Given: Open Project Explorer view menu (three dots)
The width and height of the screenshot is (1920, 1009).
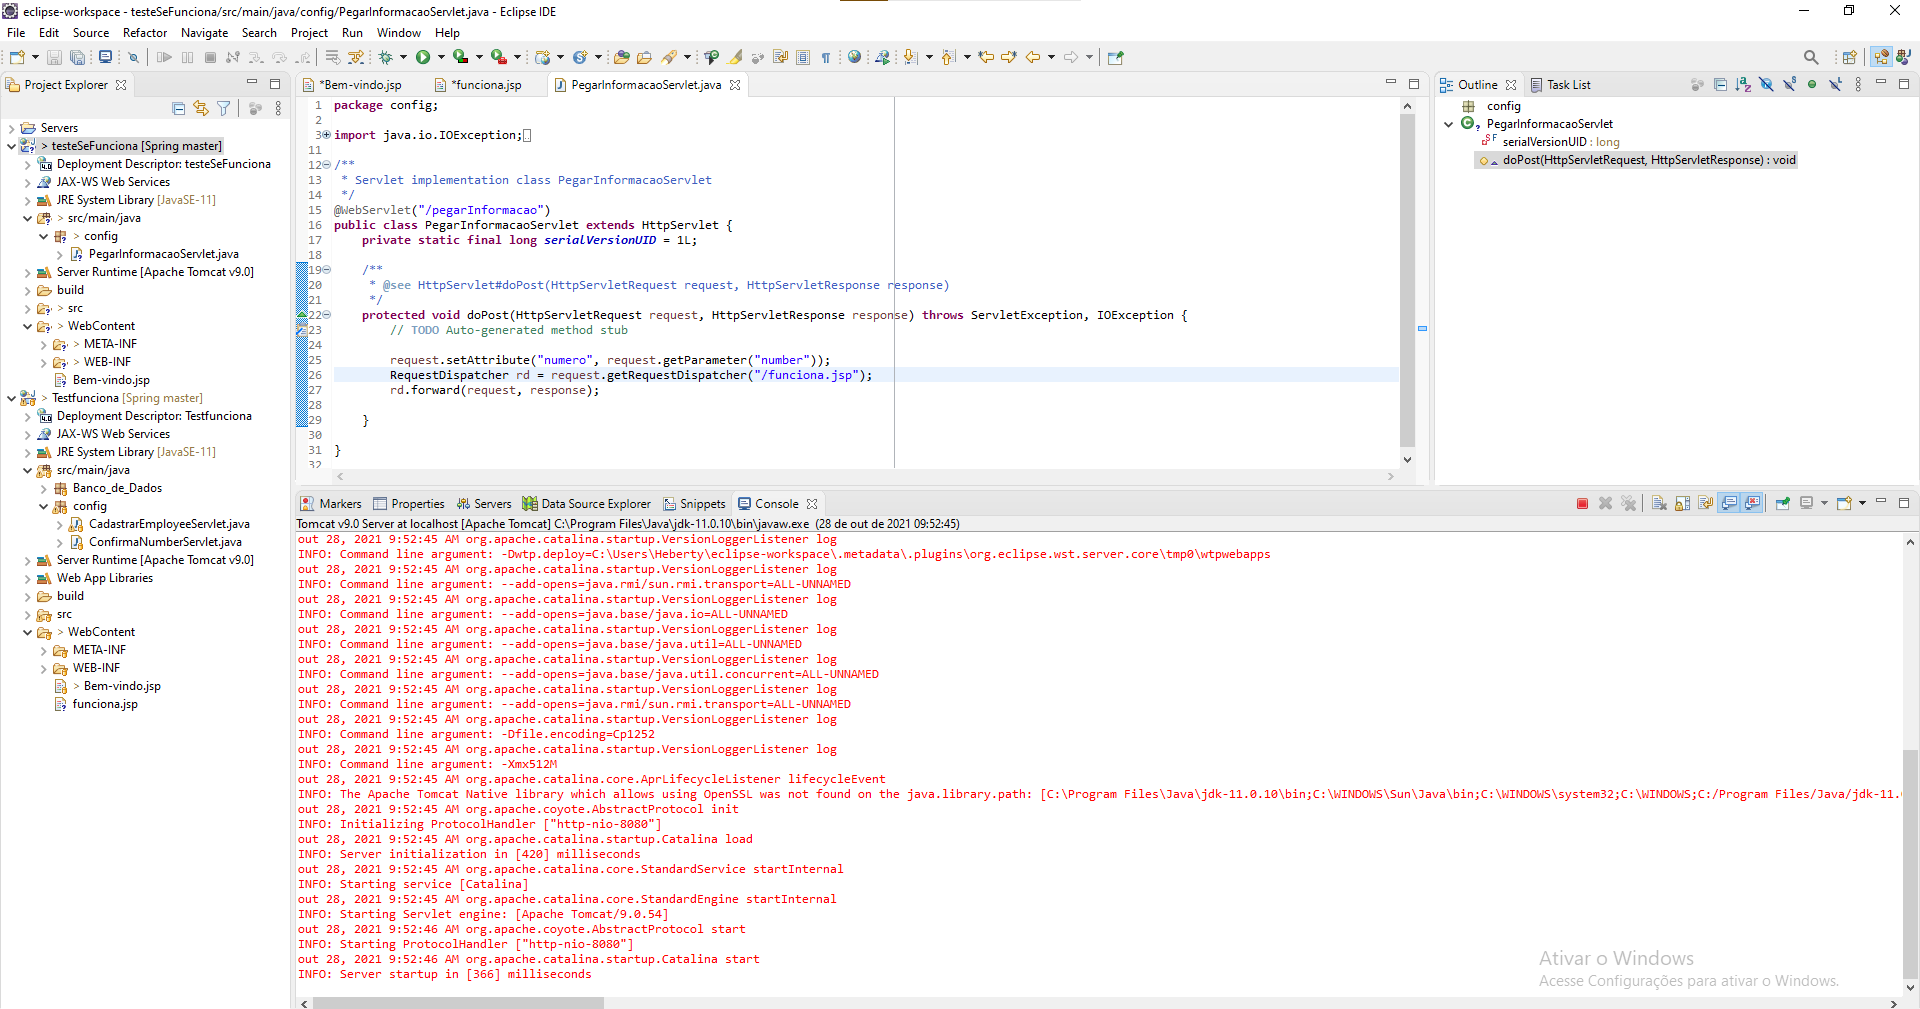Looking at the screenshot, I should pos(278,108).
